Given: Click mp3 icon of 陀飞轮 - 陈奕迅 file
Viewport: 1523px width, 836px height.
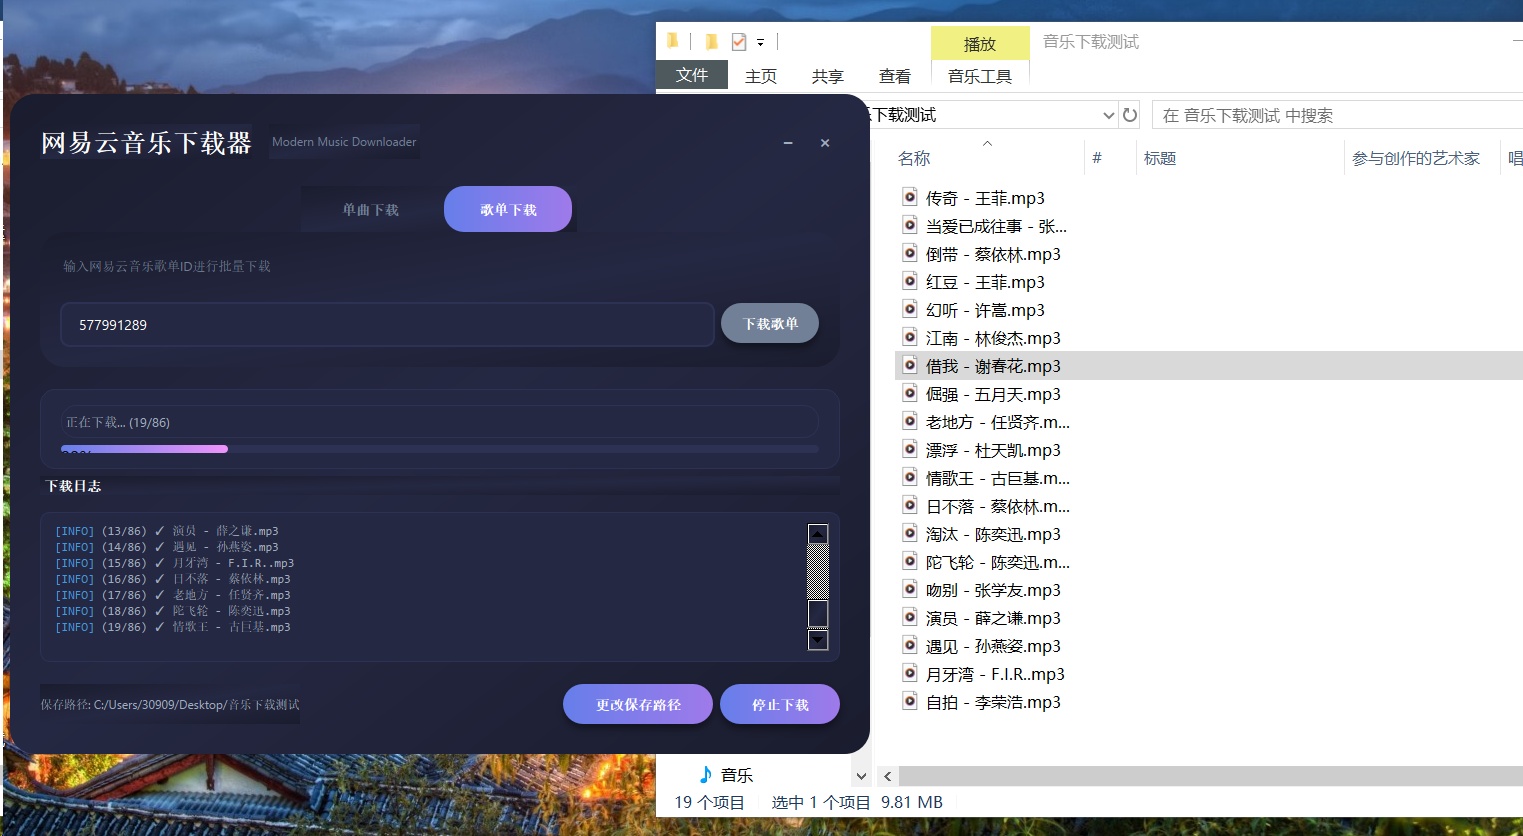Looking at the screenshot, I should tap(910, 561).
